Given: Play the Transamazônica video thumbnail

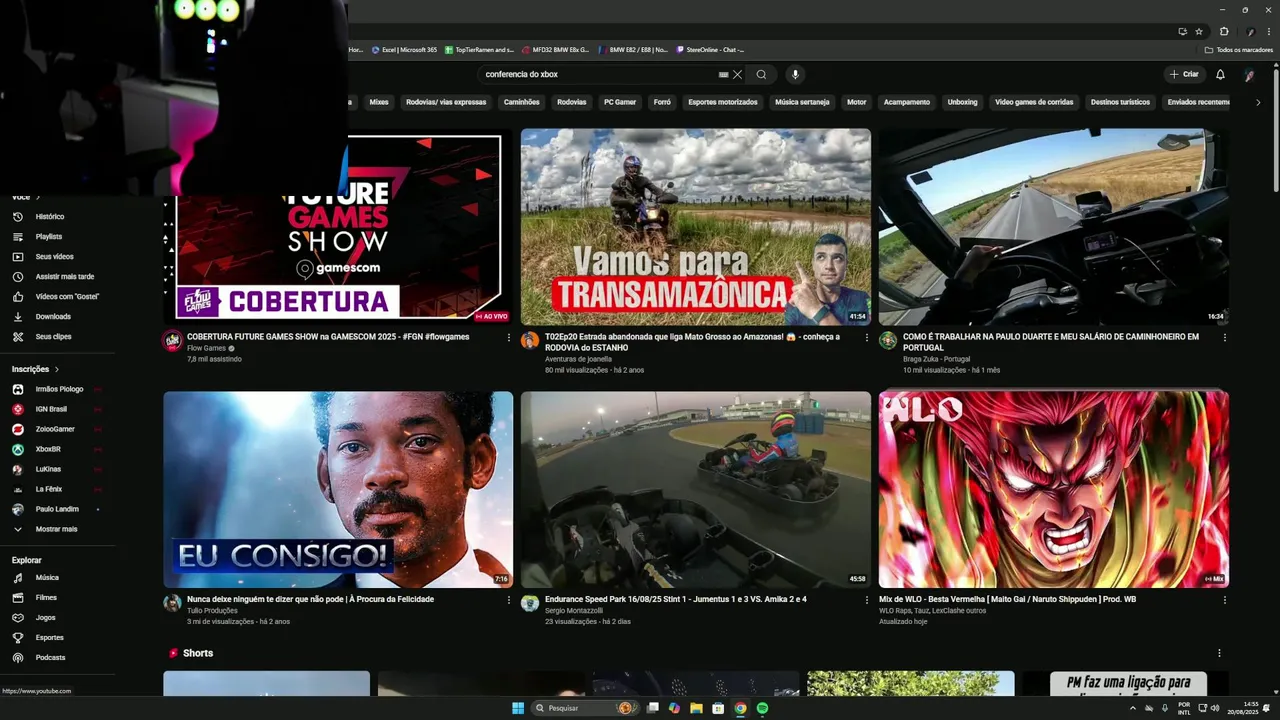Looking at the screenshot, I should (696, 226).
